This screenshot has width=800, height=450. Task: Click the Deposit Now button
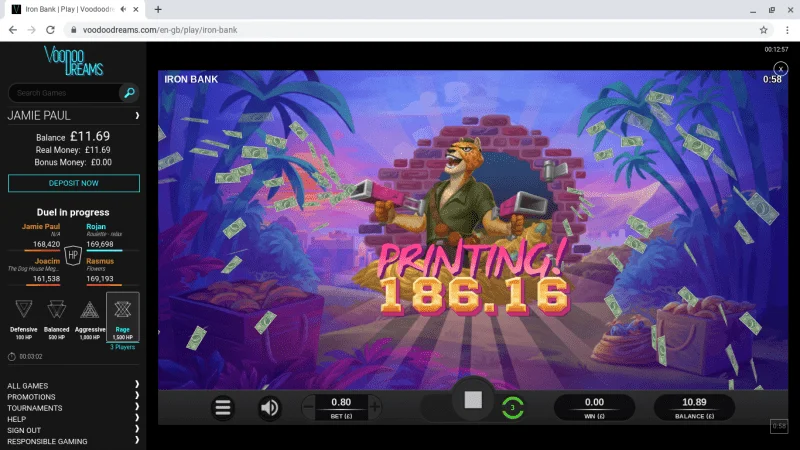74,183
